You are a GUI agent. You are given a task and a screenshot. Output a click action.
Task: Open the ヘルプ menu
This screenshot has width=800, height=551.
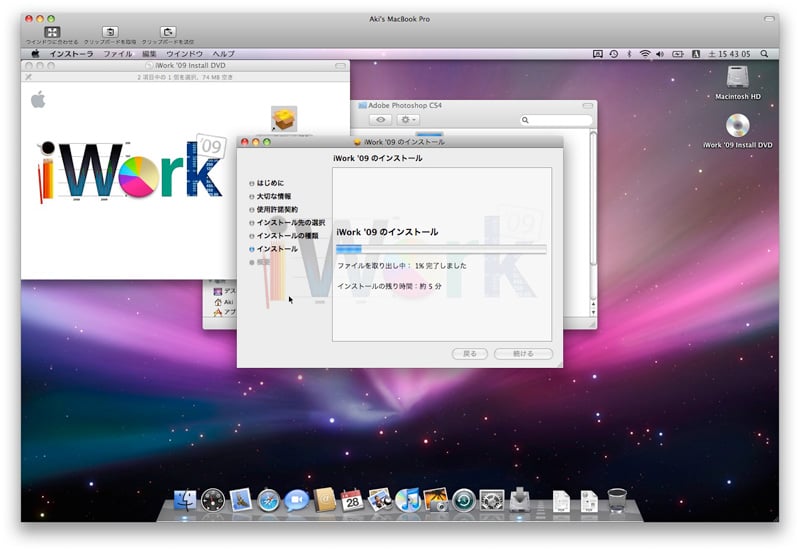click(223, 54)
